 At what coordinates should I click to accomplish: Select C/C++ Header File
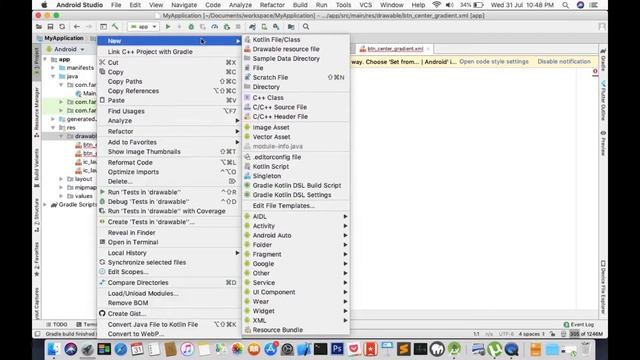pos(296,116)
